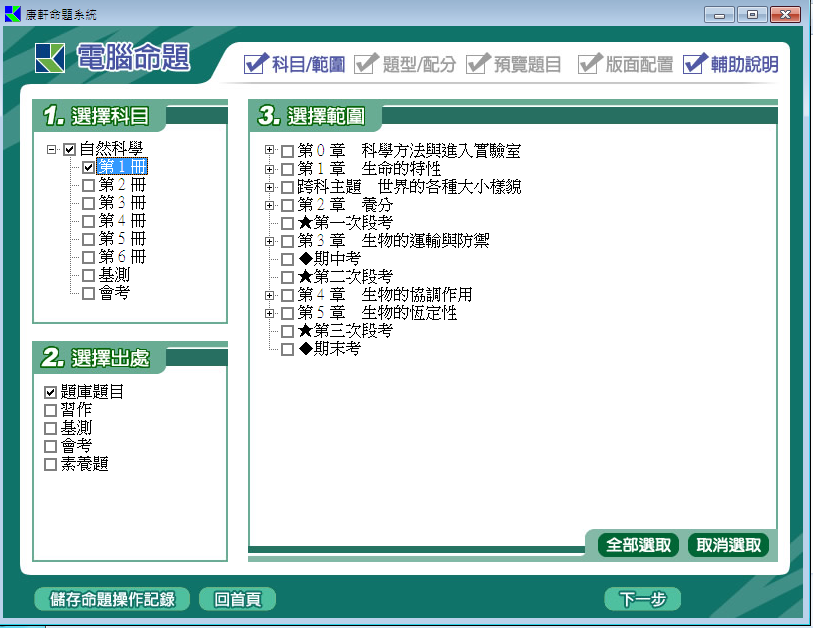The height and width of the screenshot is (628, 813).
Task: Select the 第 1 冊 tree label
Action: [122, 166]
